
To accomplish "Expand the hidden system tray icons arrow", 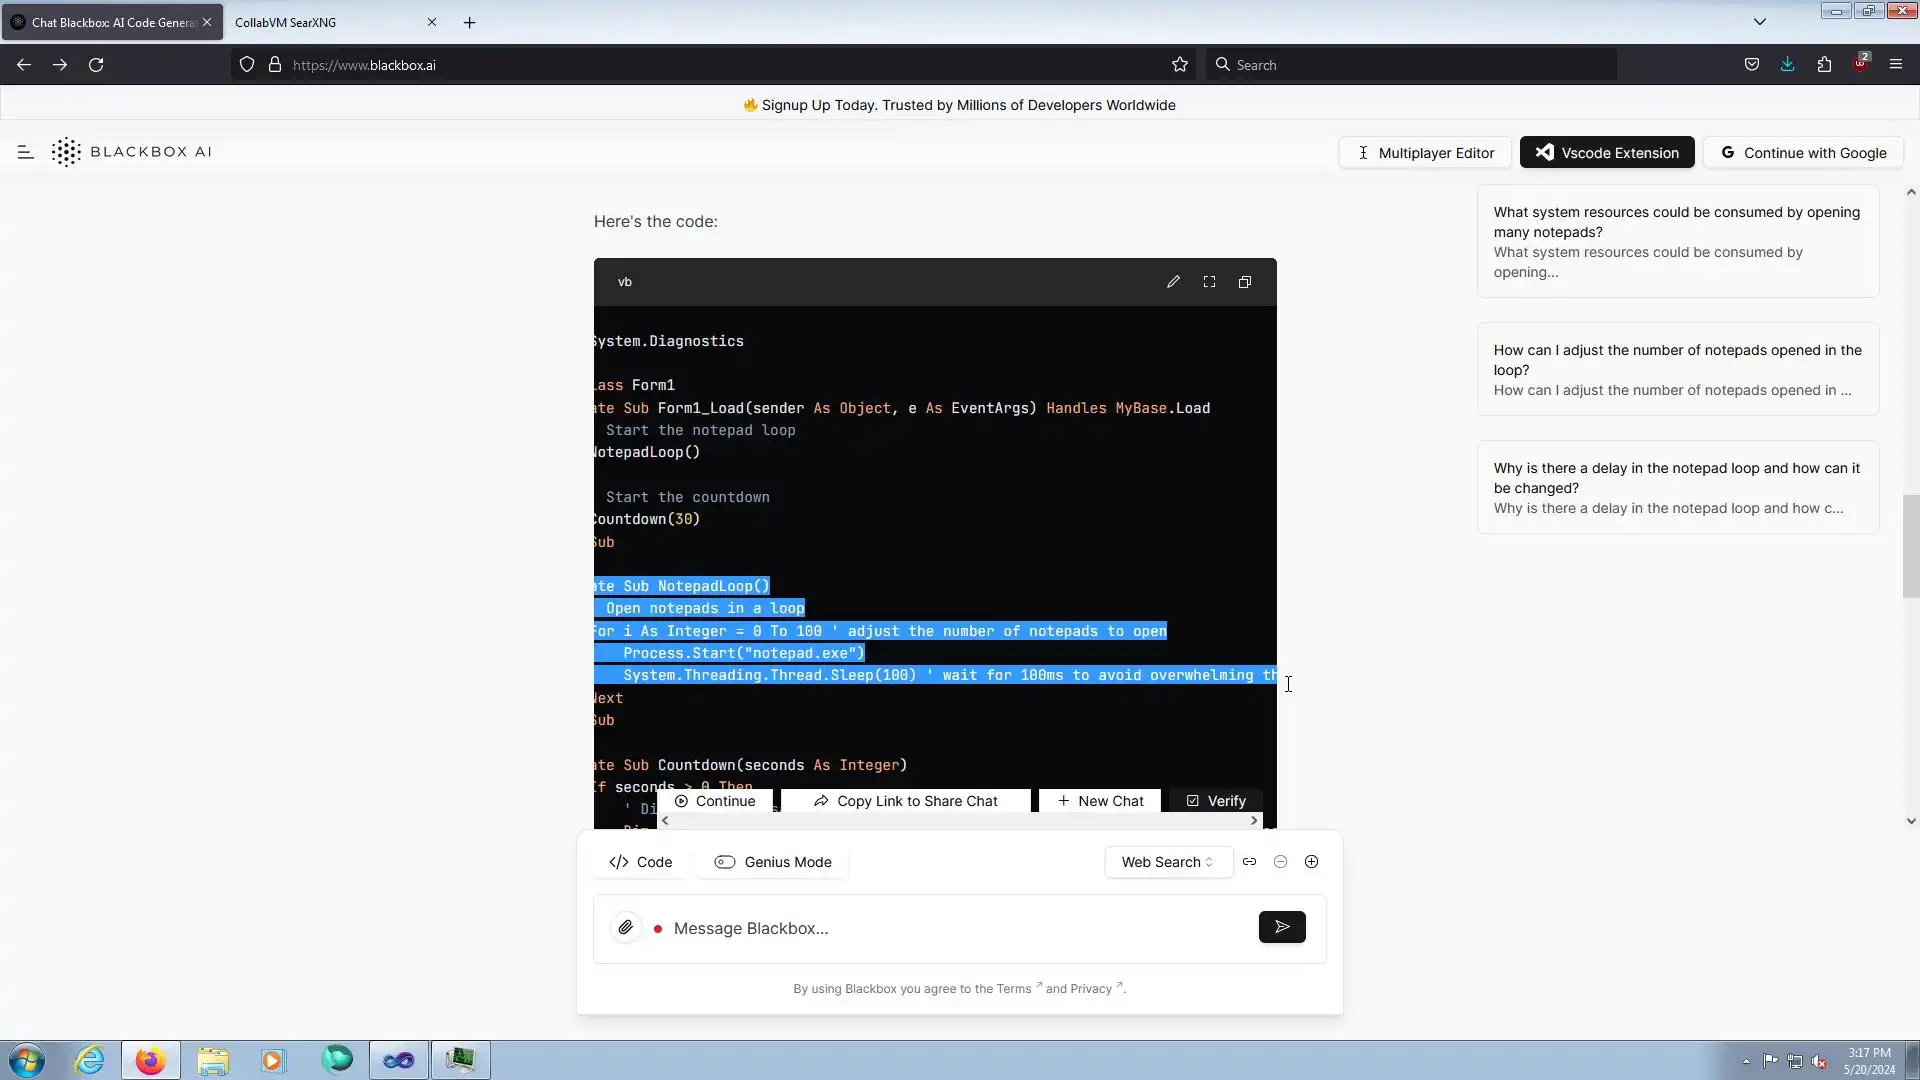I will coord(1746,1061).
